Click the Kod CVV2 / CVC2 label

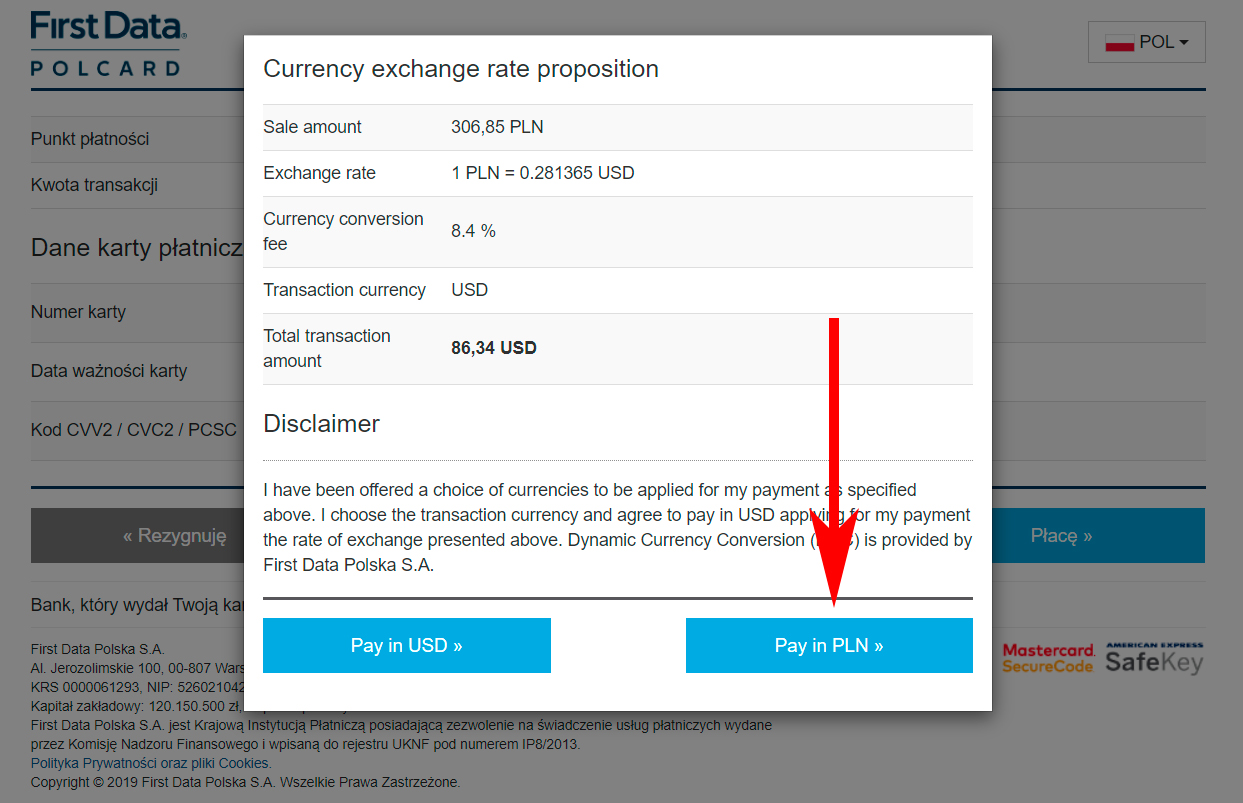pyautogui.click(x=133, y=430)
